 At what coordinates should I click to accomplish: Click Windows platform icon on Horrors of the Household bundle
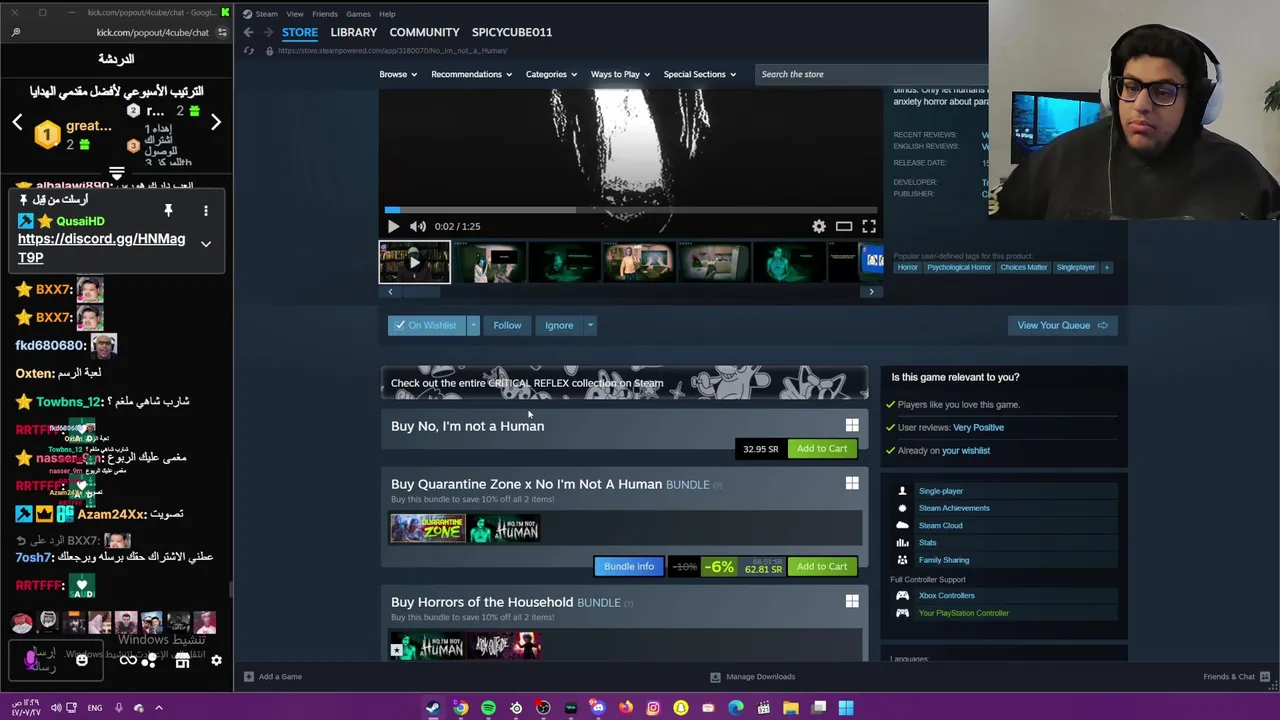tap(852, 602)
